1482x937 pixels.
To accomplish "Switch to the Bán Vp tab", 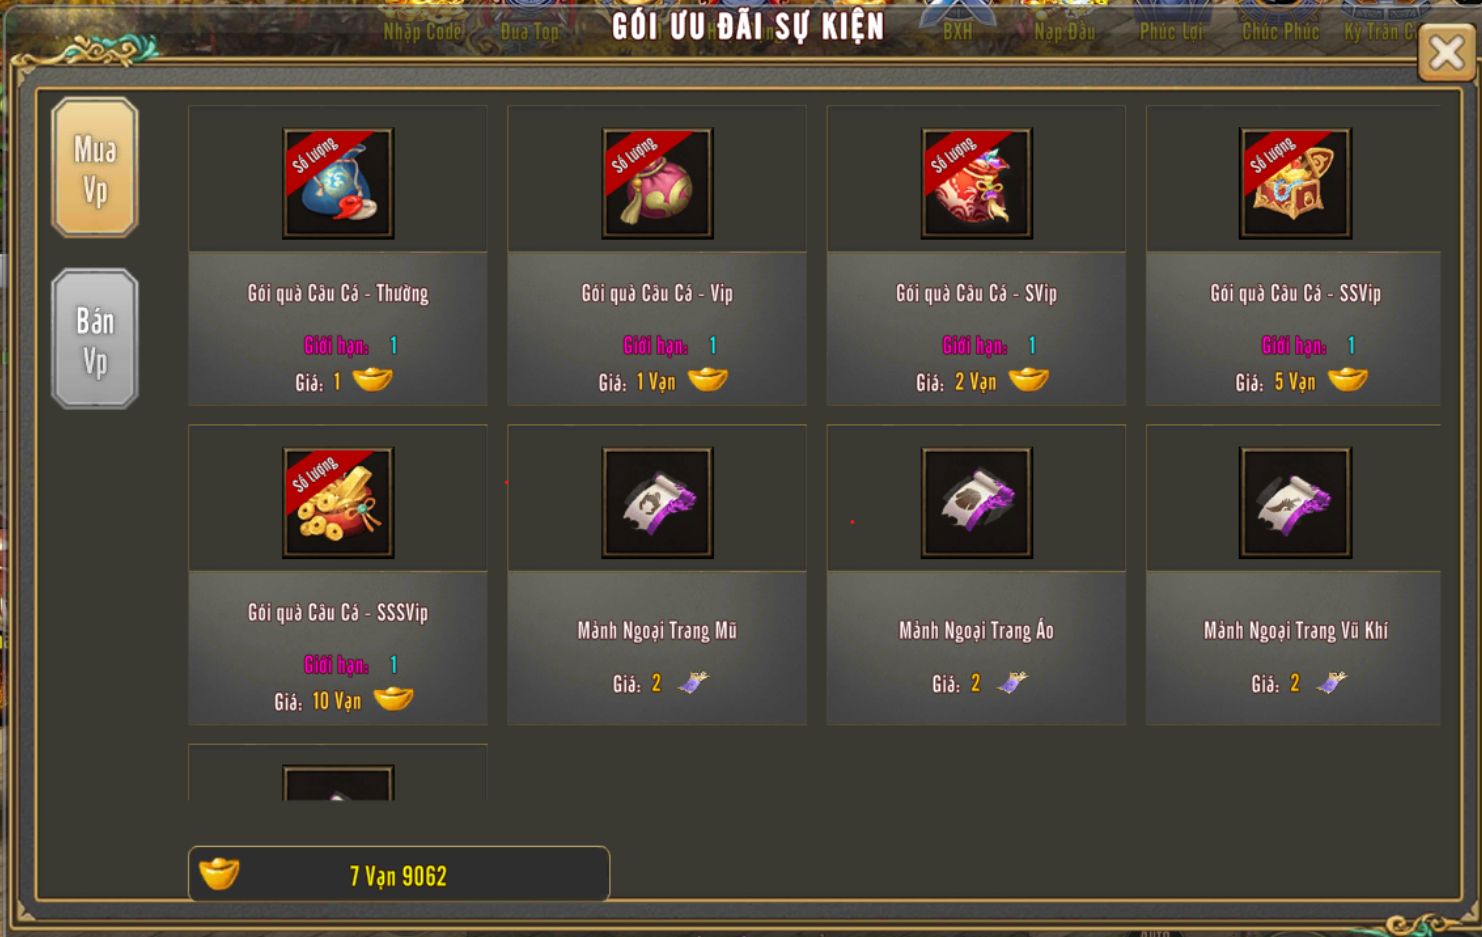I will [x=95, y=339].
